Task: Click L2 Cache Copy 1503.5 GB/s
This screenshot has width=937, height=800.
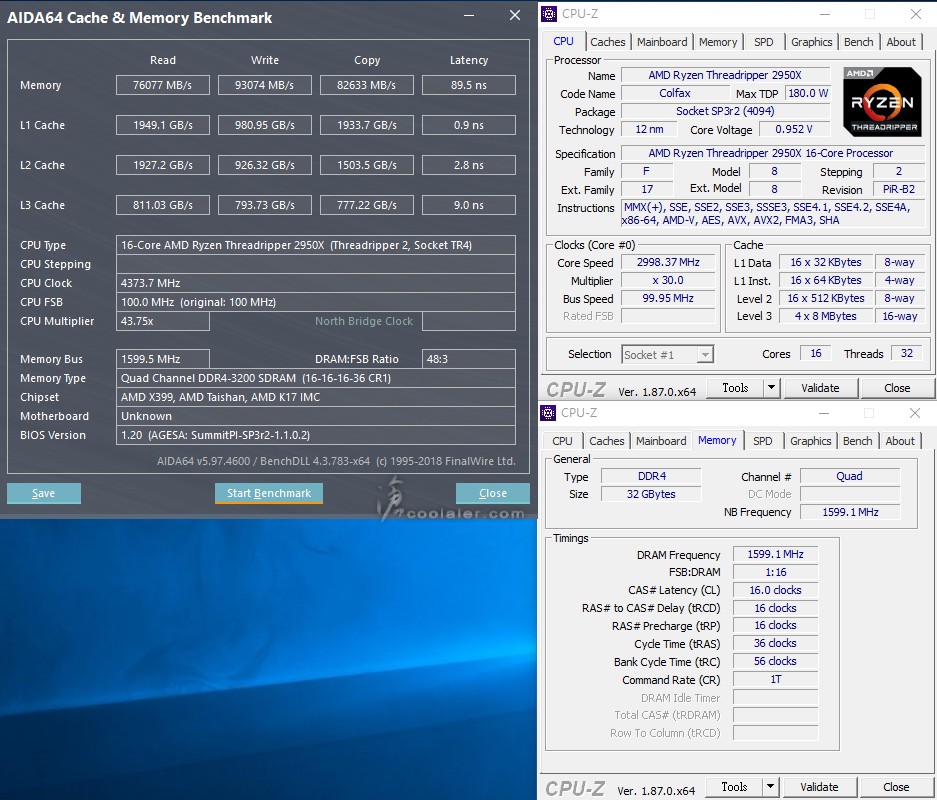Action: [367, 165]
